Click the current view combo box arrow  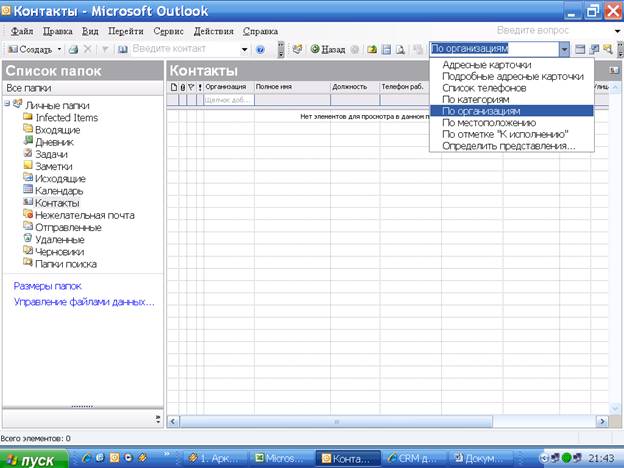coord(564,49)
